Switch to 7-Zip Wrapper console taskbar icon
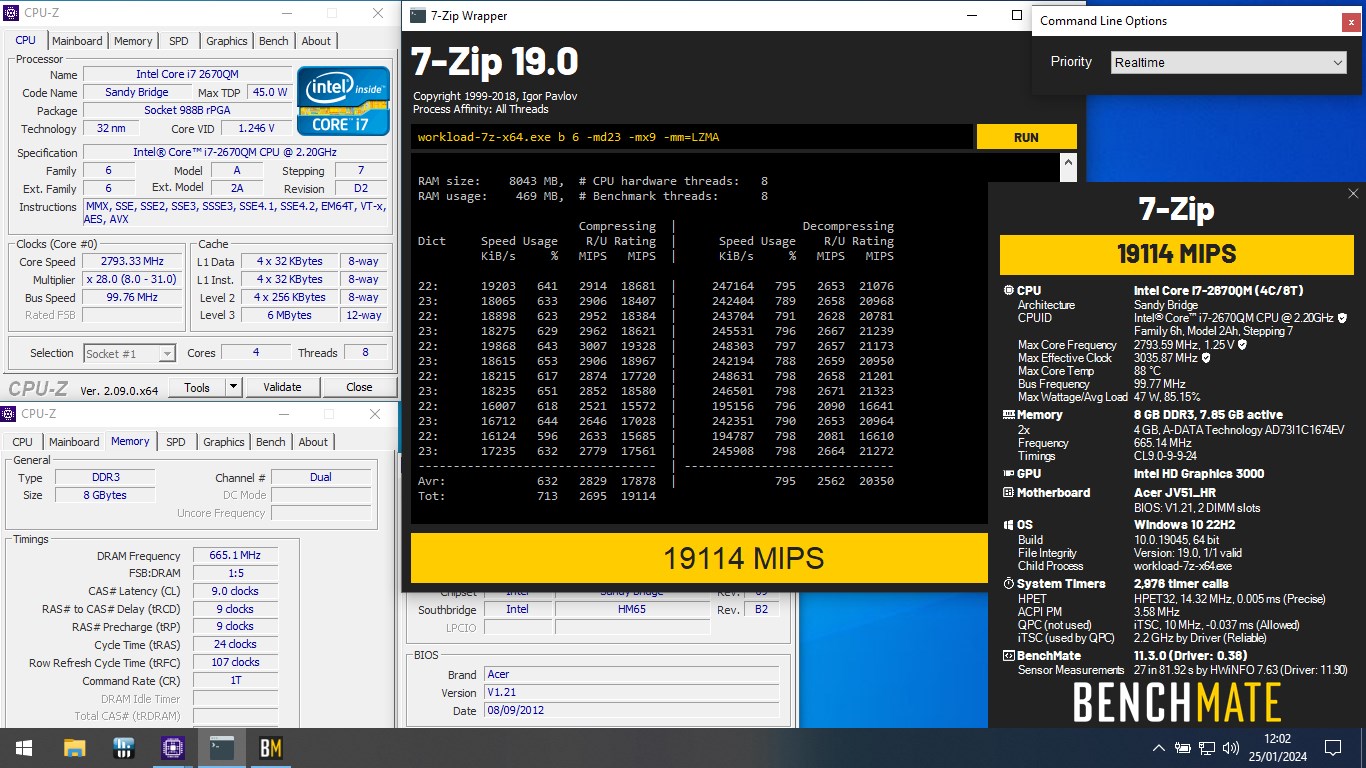Screen dimensions: 1366x768 (x=222, y=748)
